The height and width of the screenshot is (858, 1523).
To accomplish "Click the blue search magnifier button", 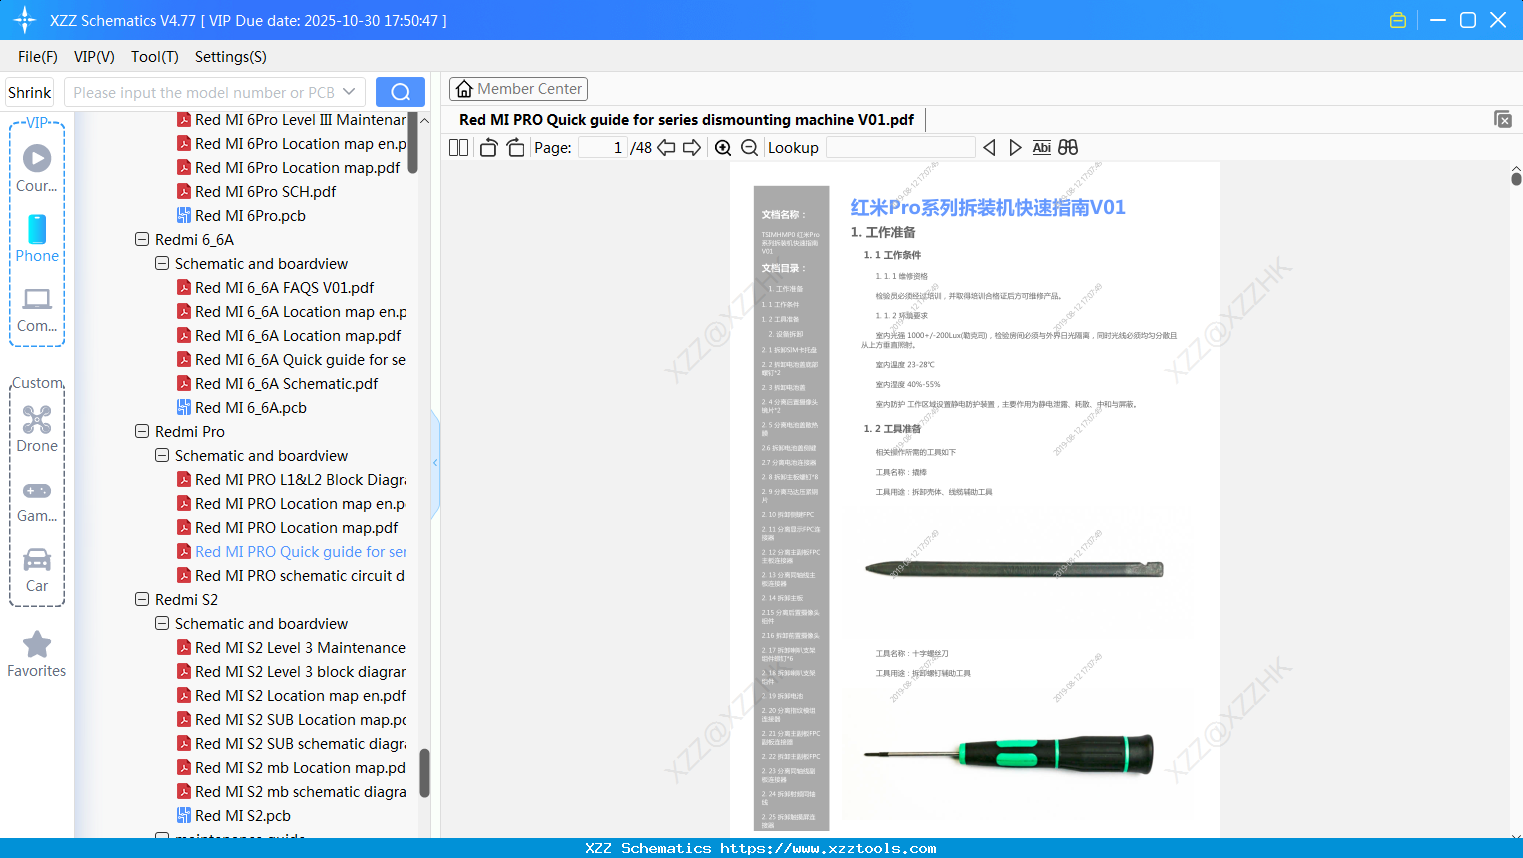I will (x=400, y=92).
